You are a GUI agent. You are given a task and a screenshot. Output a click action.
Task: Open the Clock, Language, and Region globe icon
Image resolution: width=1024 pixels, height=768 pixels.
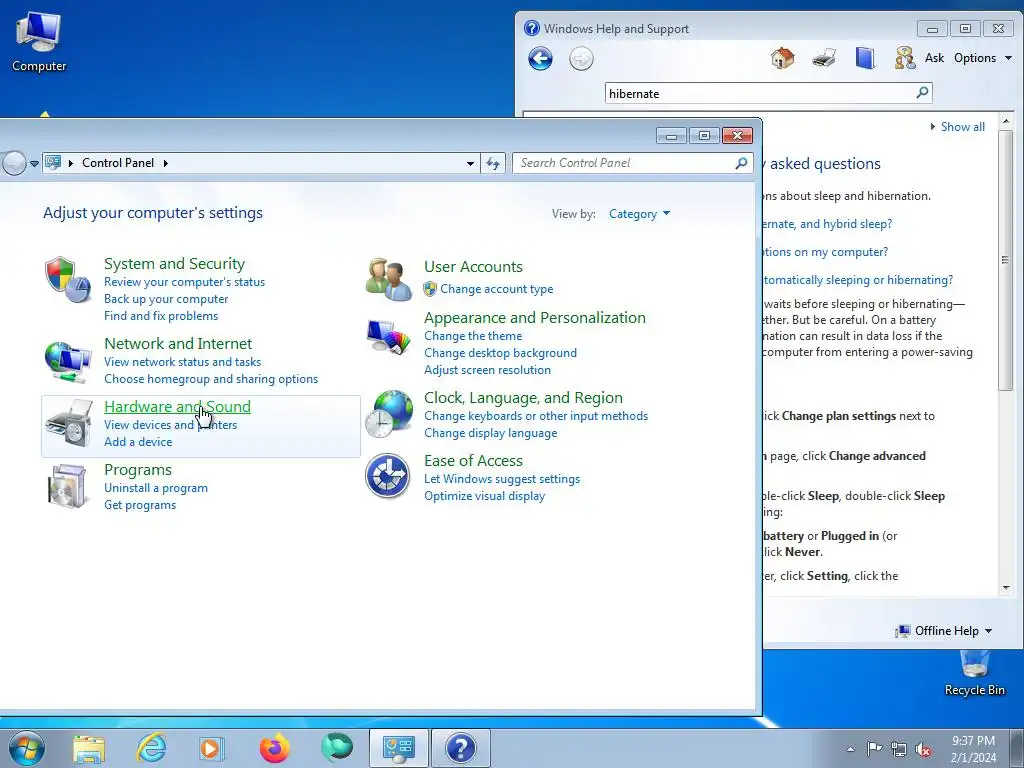click(x=389, y=413)
